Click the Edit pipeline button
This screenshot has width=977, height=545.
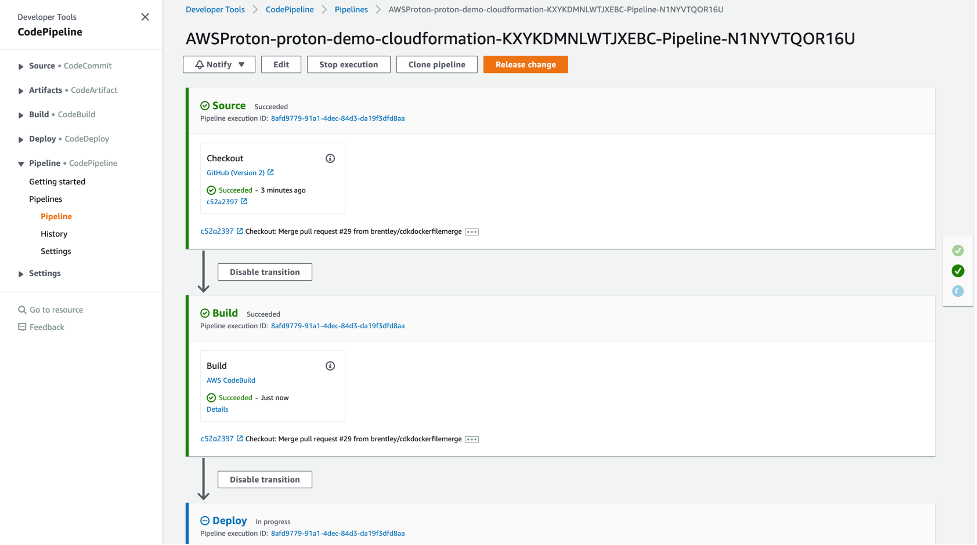[281, 64]
